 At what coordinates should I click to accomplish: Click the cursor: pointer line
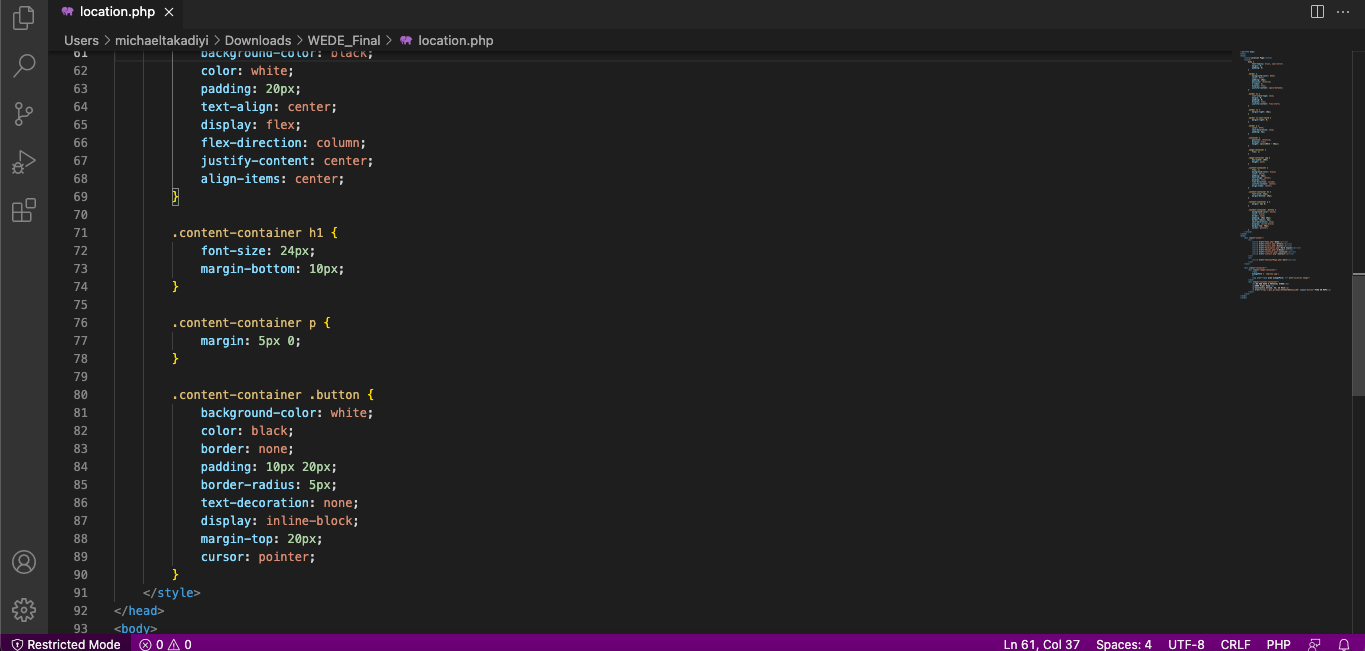[x=258, y=556]
